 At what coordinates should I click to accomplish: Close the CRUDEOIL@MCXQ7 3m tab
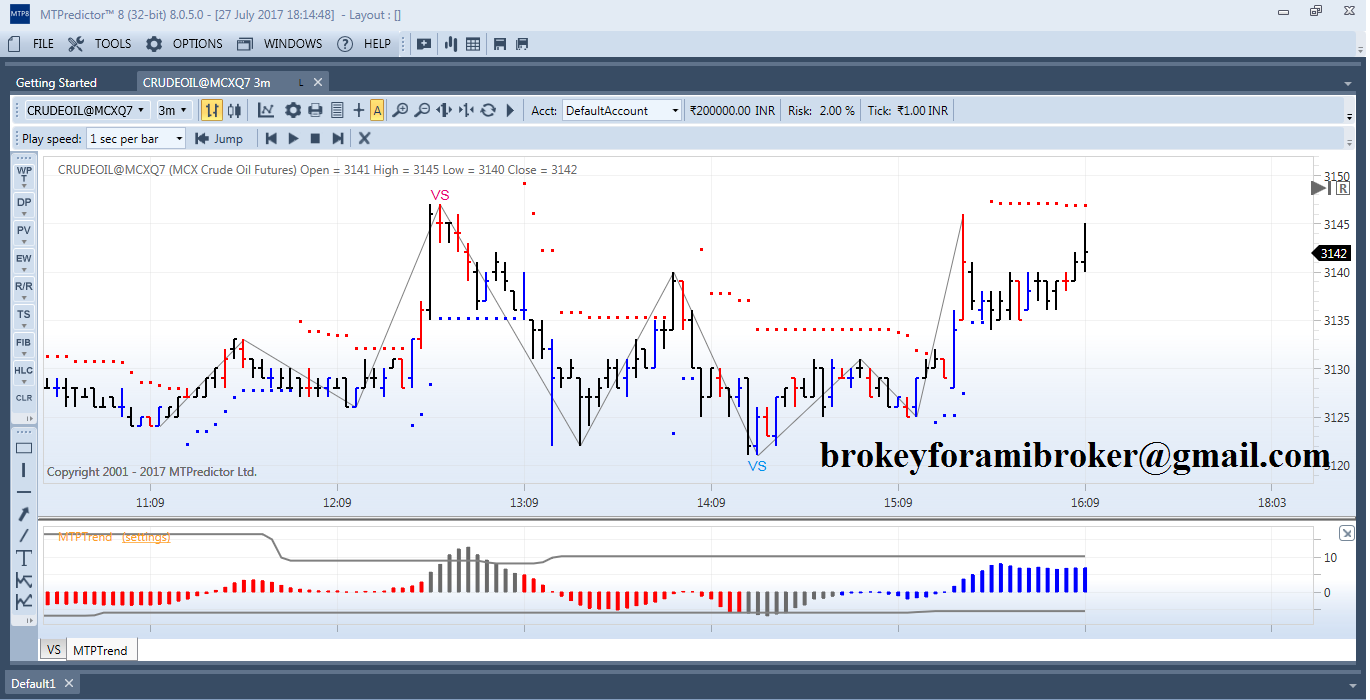coord(318,83)
